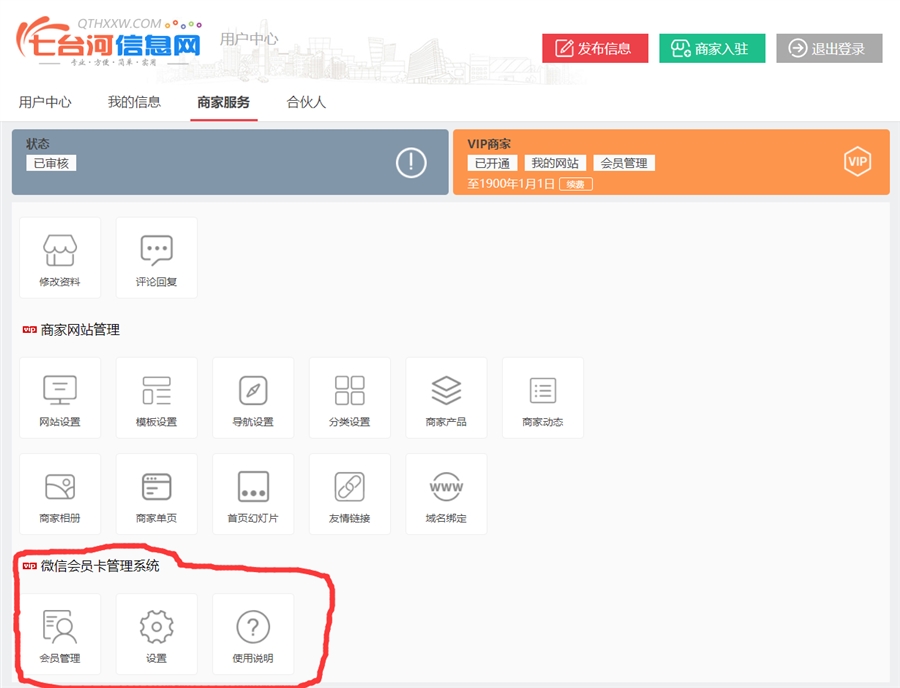Open 网站设置 monitor icon
The image size is (900, 688).
[60, 390]
